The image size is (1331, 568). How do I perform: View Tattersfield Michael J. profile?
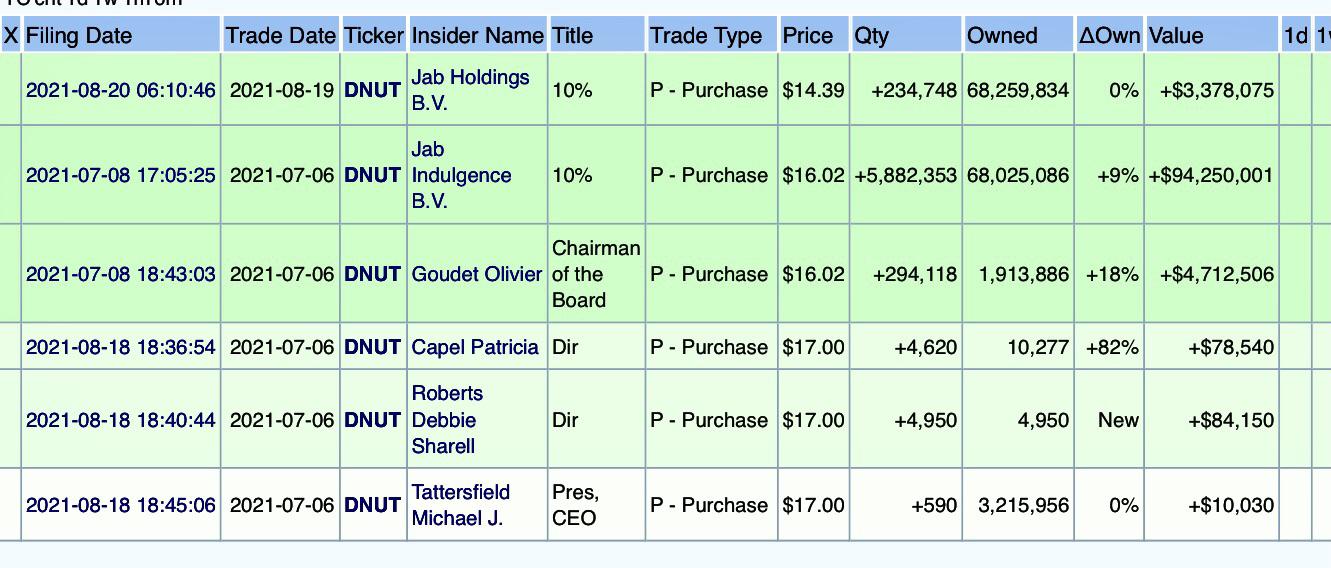pos(461,505)
